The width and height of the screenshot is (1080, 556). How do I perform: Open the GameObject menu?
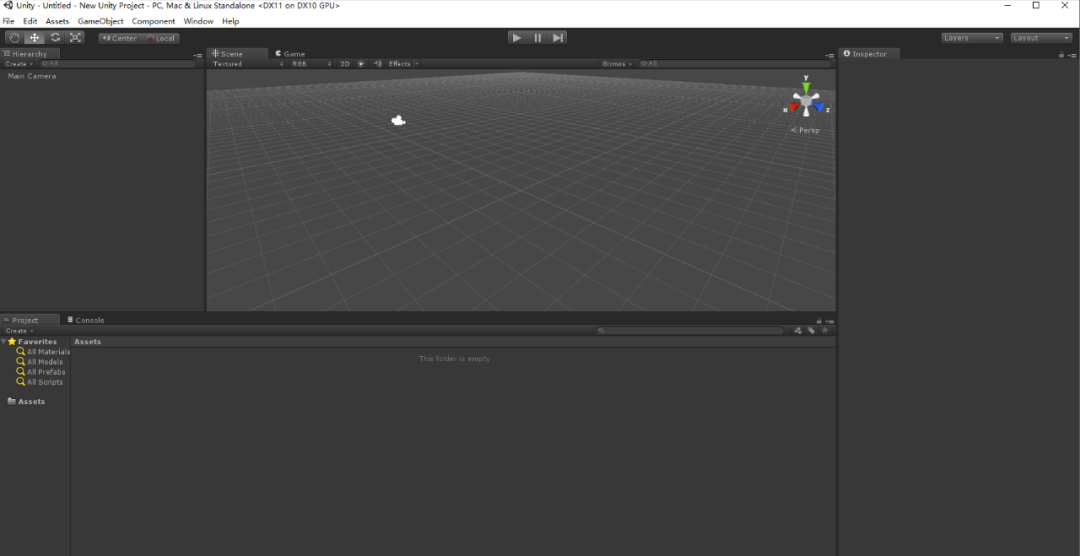click(100, 21)
